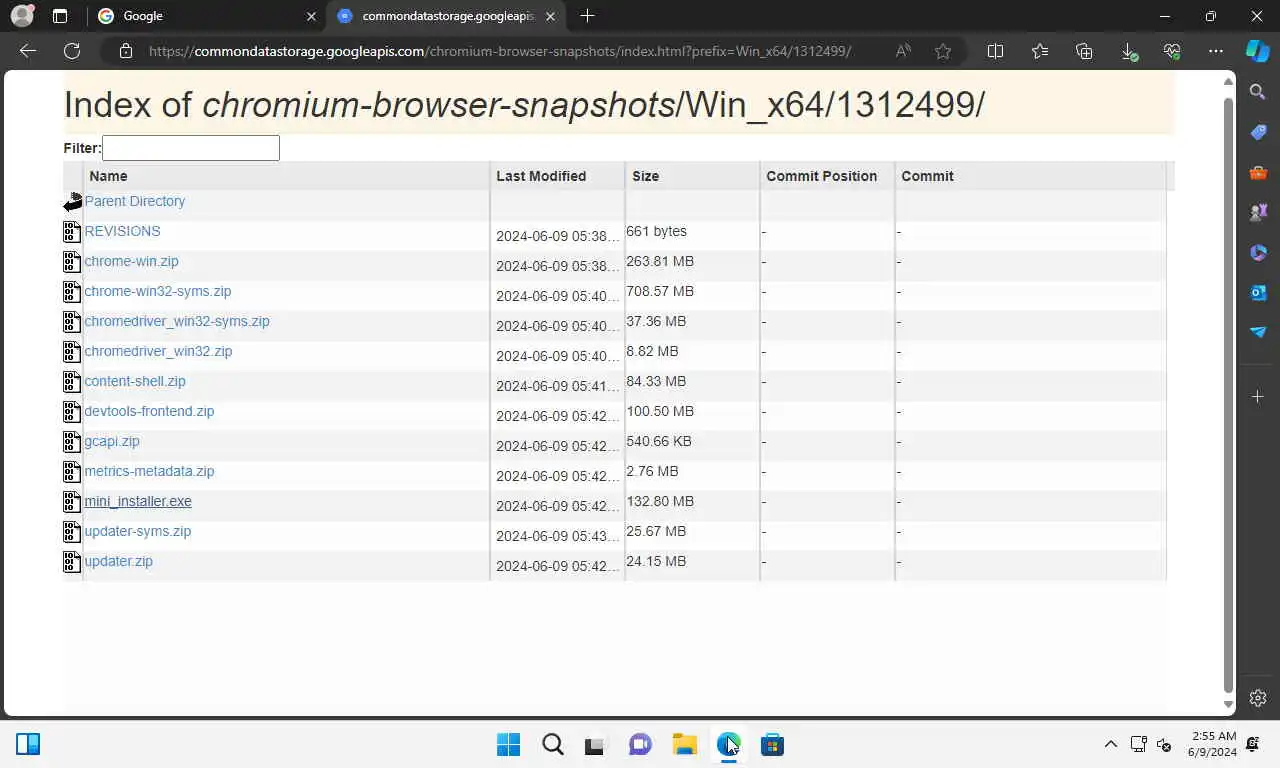Viewport: 1280px width, 768px height.
Task: Open the Collections icon
Action: (x=1084, y=51)
